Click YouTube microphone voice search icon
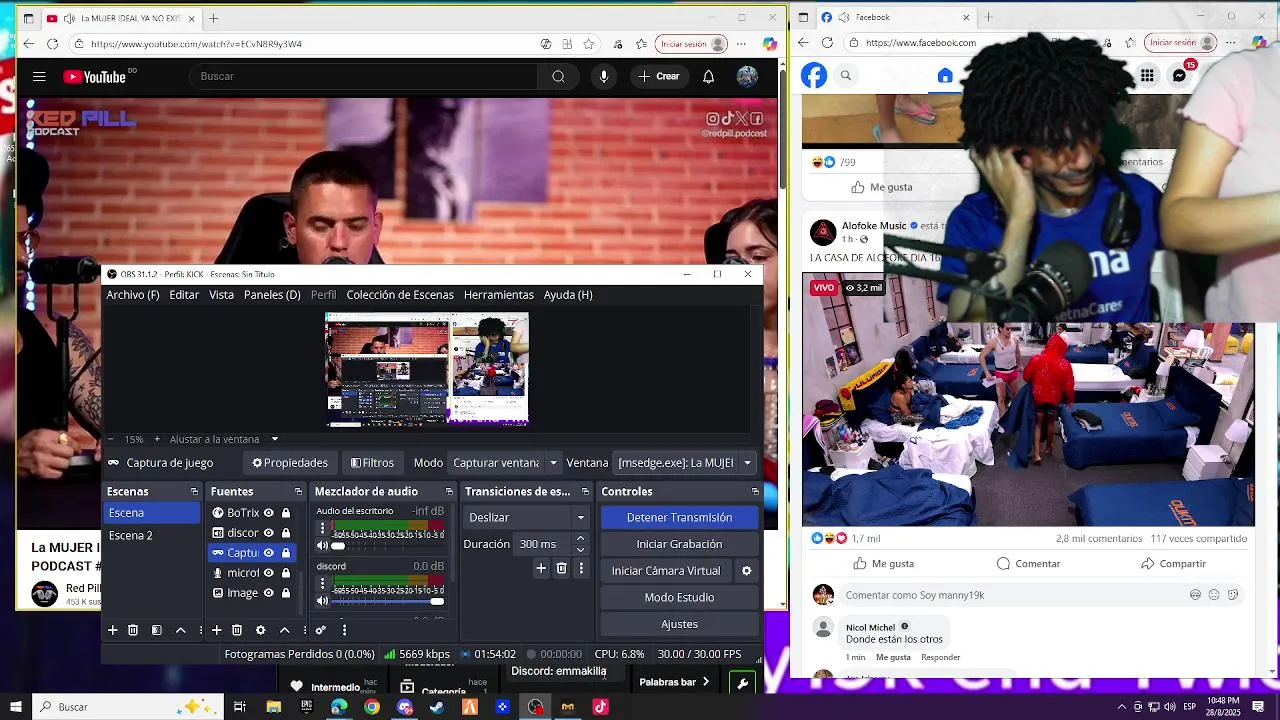The width and height of the screenshot is (1280, 720). click(603, 77)
